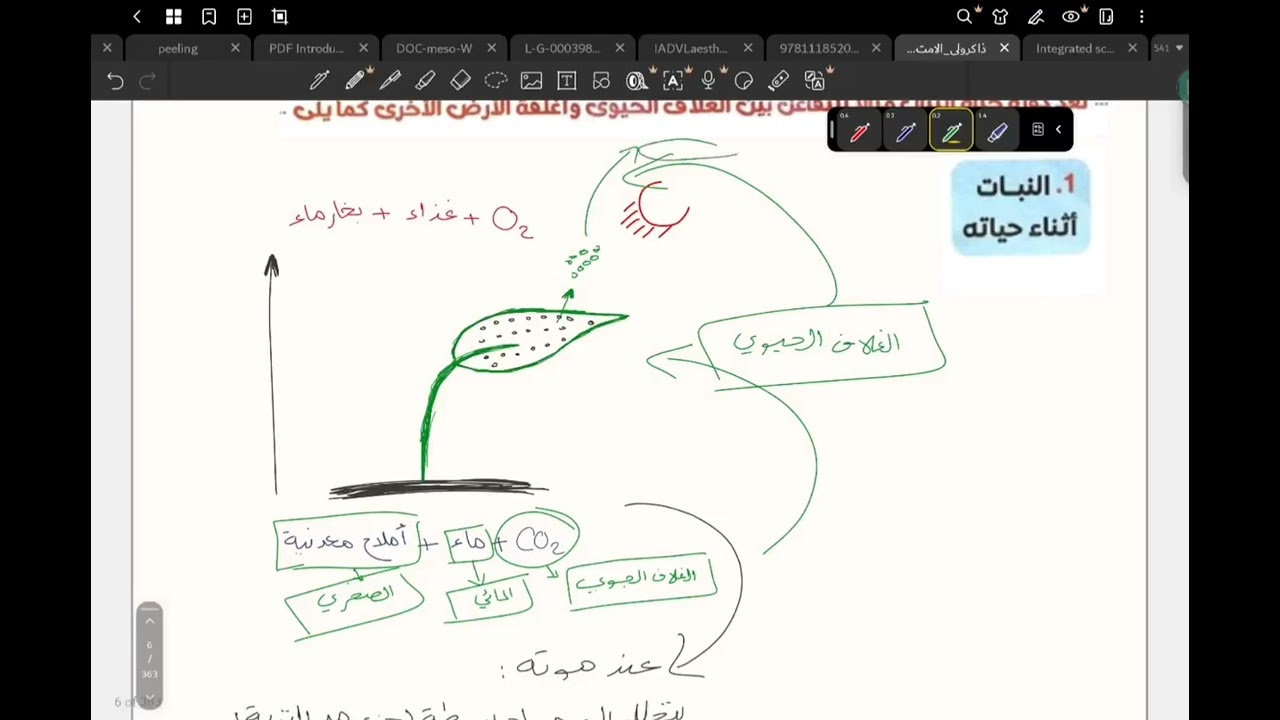This screenshot has width=1280, height=720.
Task: Open the crop capture tool
Action: [280, 16]
